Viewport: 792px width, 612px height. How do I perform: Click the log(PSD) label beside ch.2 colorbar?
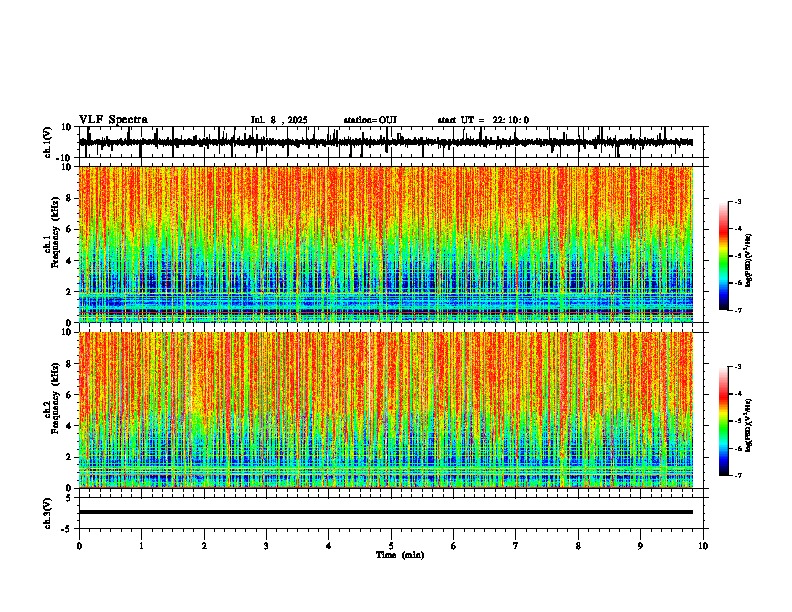coord(749,425)
